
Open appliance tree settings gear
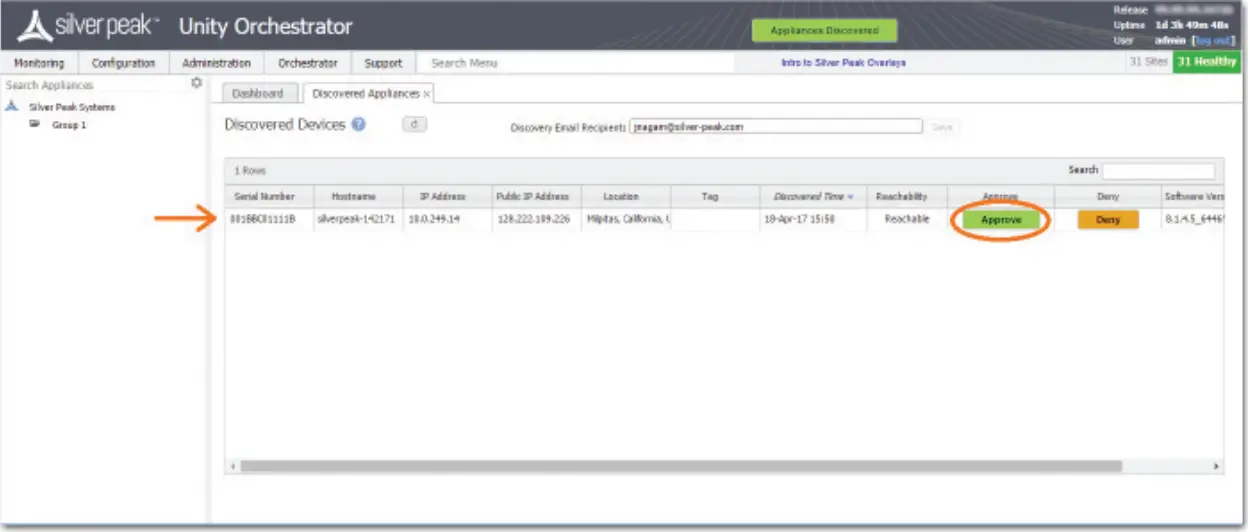coord(196,84)
